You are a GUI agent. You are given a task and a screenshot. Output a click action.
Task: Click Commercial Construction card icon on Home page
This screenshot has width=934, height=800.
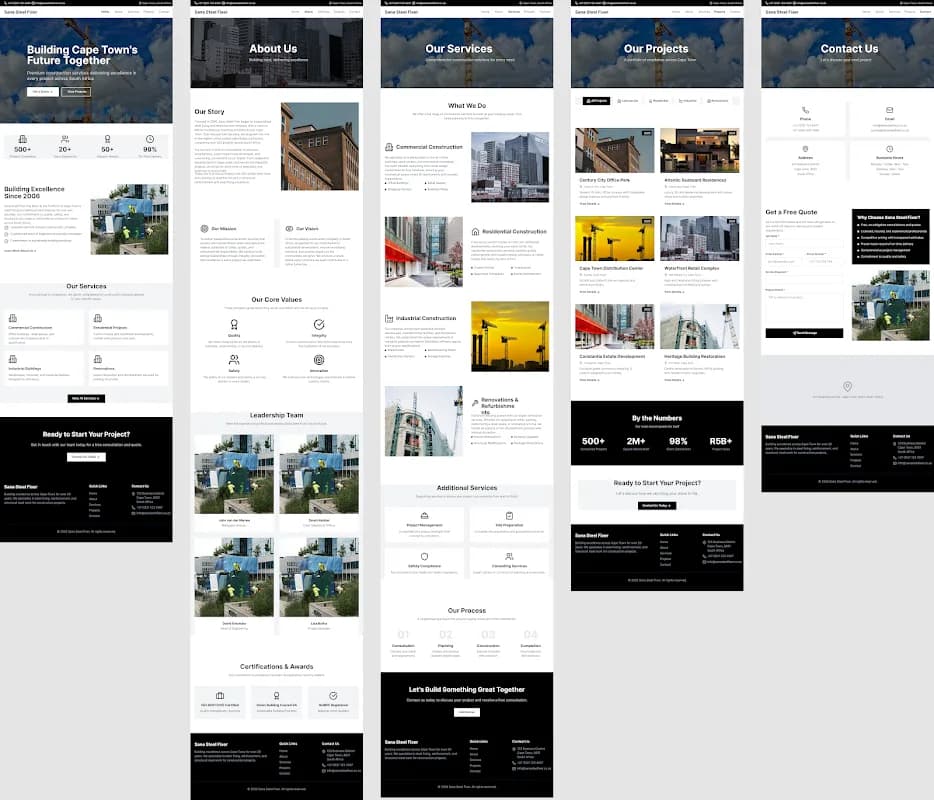[13, 318]
